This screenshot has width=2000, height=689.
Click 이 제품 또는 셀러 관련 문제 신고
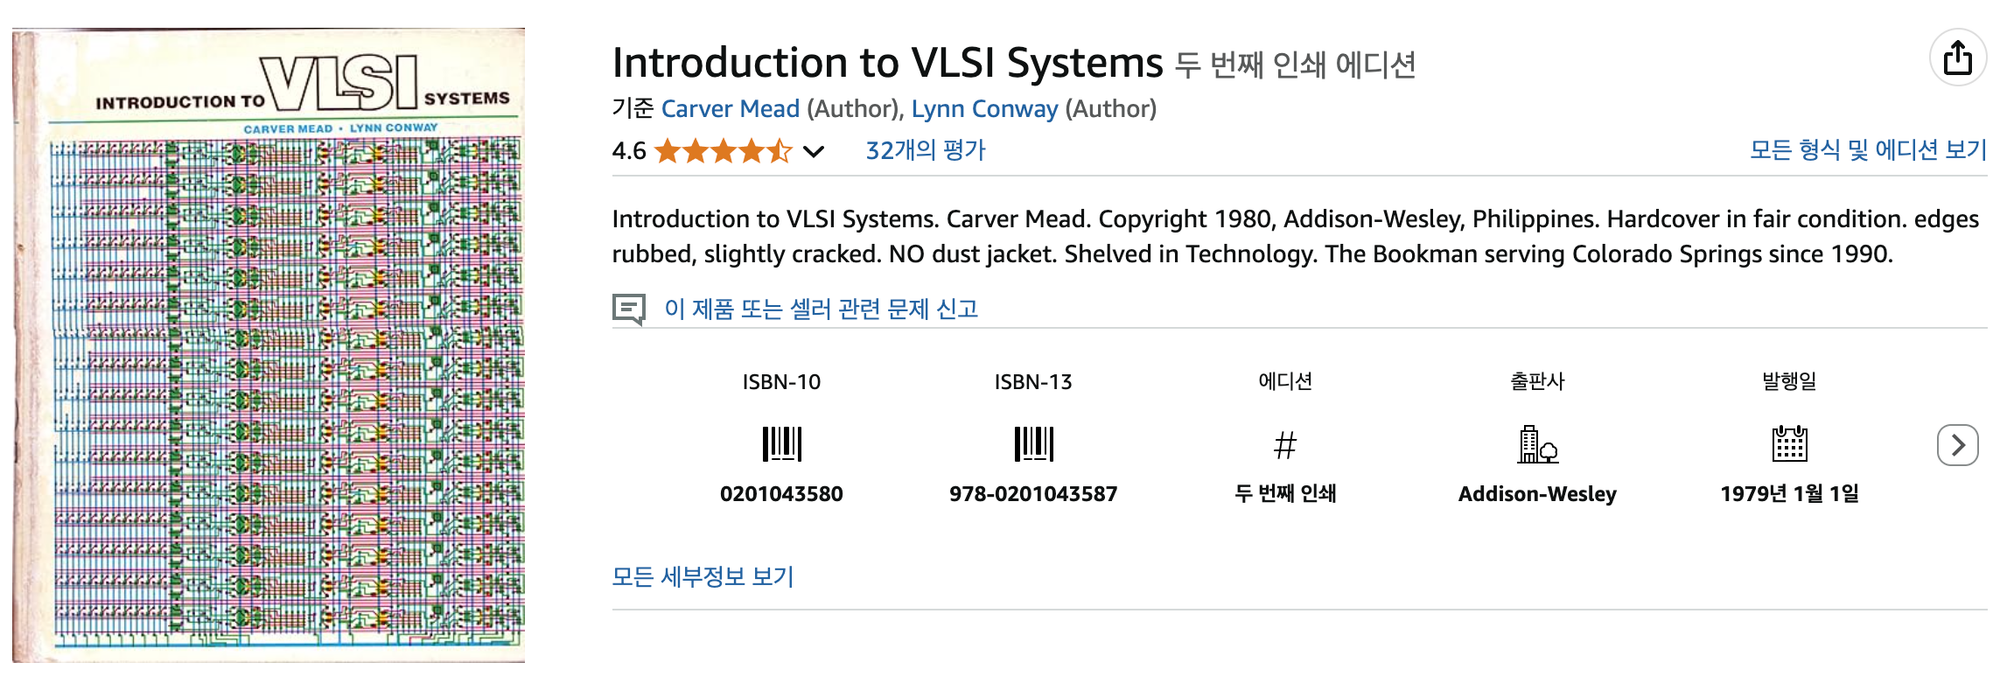point(820,309)
